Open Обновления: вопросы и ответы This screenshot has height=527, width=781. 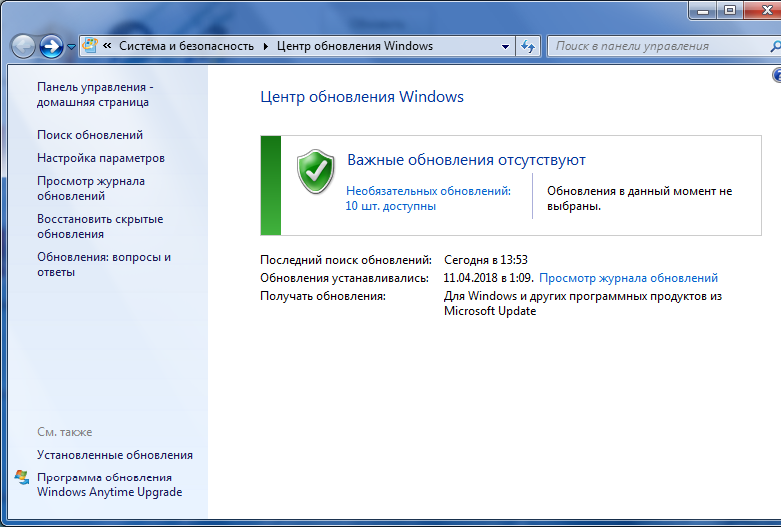104,264
